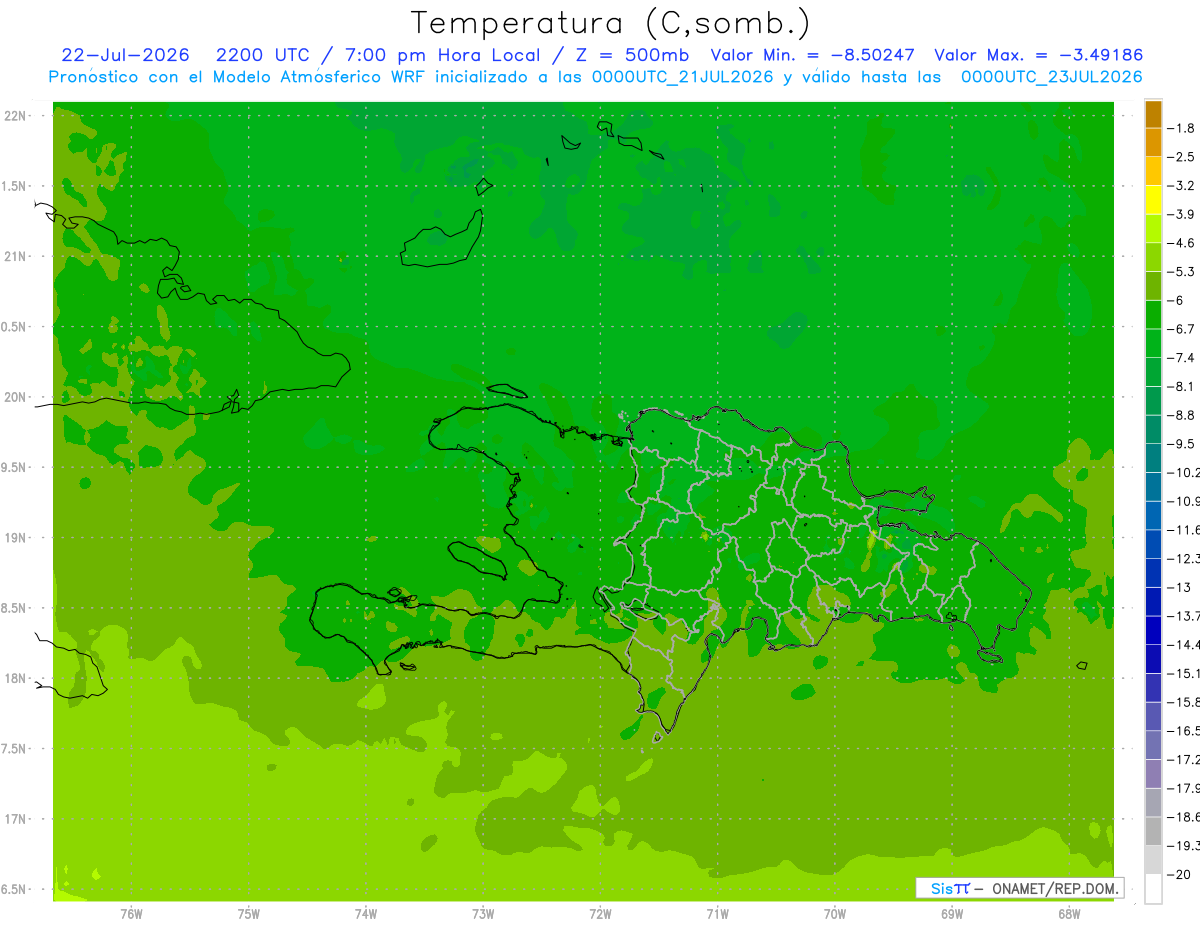Click the "-8.1" legend value
The image size is (1200, 927).
(x=1181, y=386)
